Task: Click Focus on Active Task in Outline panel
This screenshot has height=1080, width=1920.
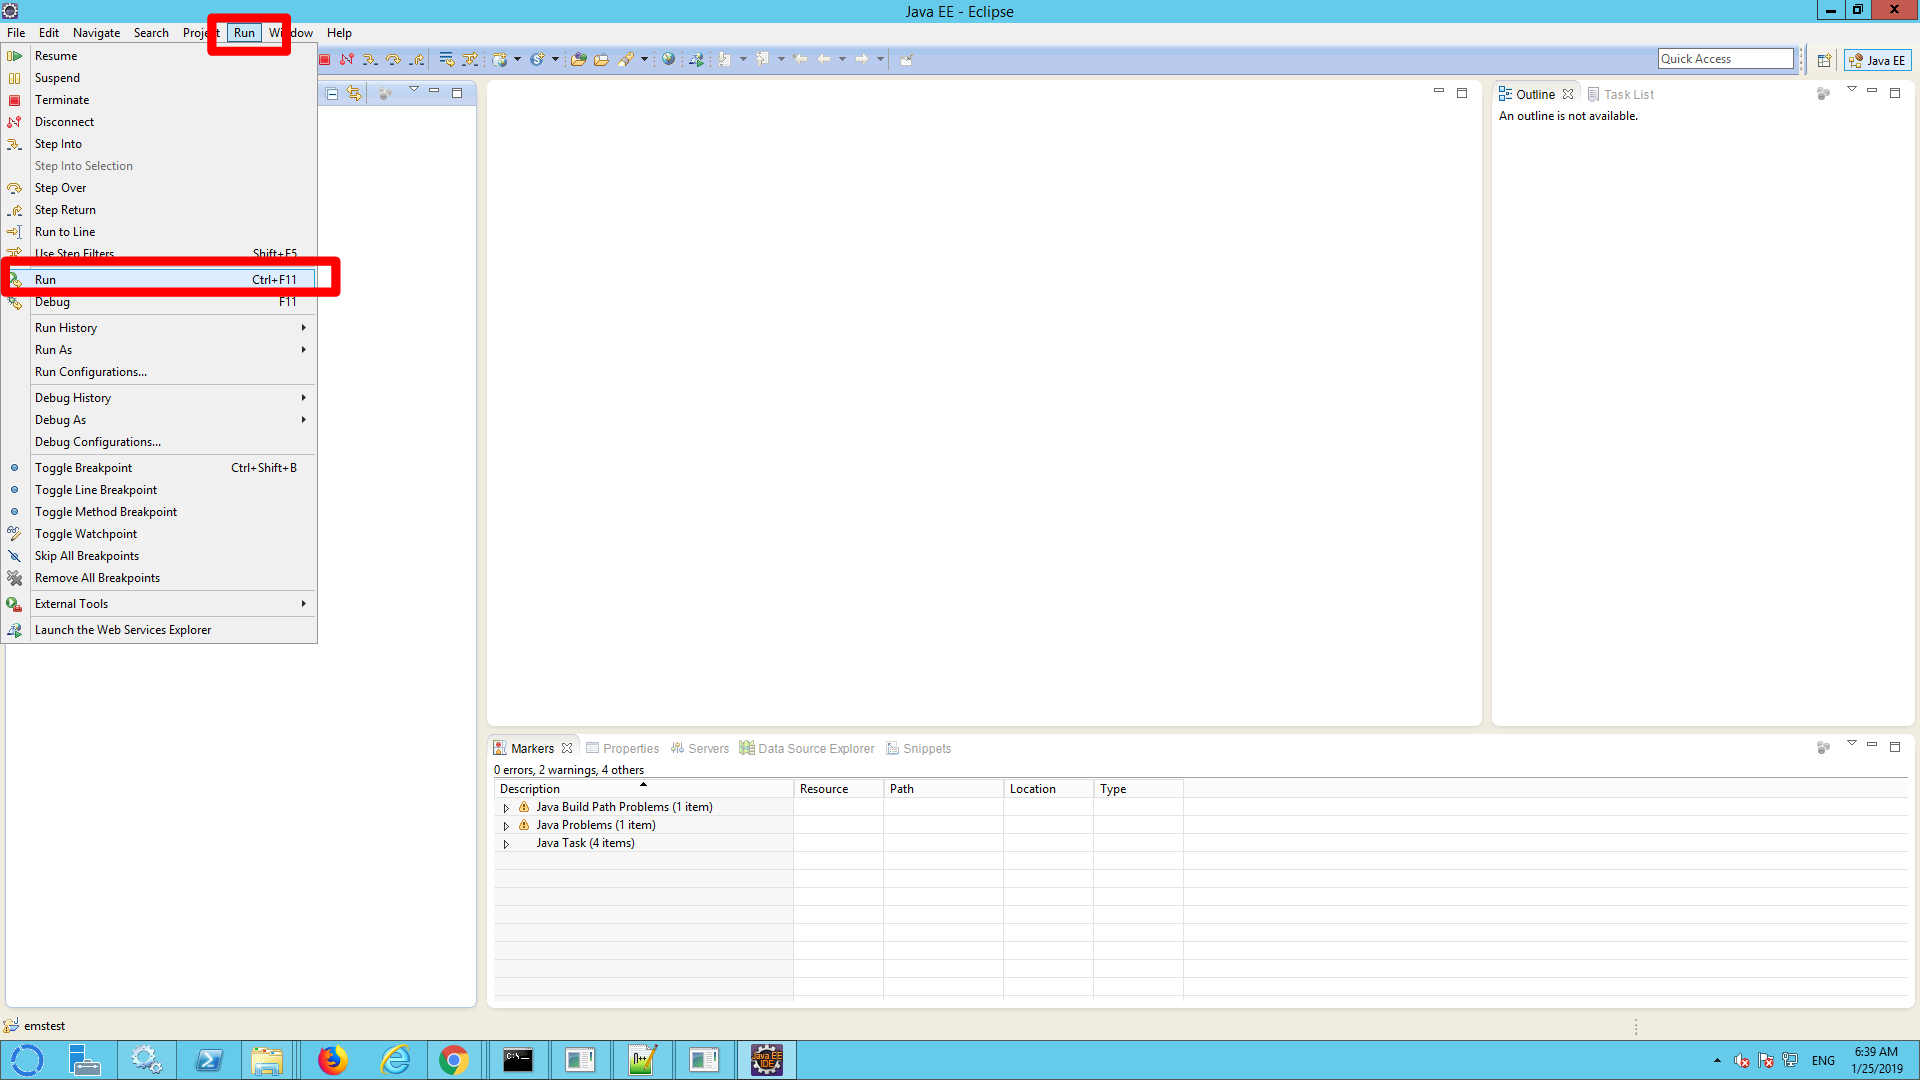Action: point(1823,93)
